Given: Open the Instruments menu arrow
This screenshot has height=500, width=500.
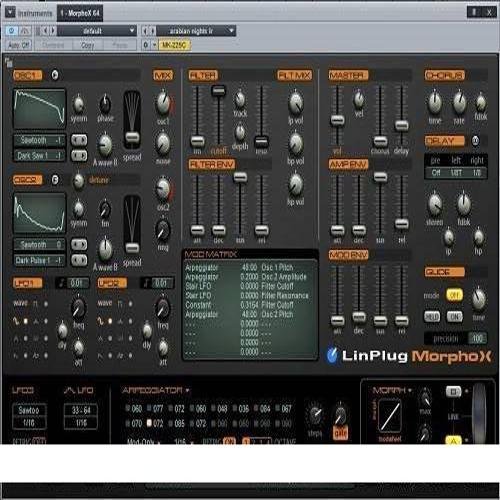Looking at the screenshot, I should tap(10, 13).
